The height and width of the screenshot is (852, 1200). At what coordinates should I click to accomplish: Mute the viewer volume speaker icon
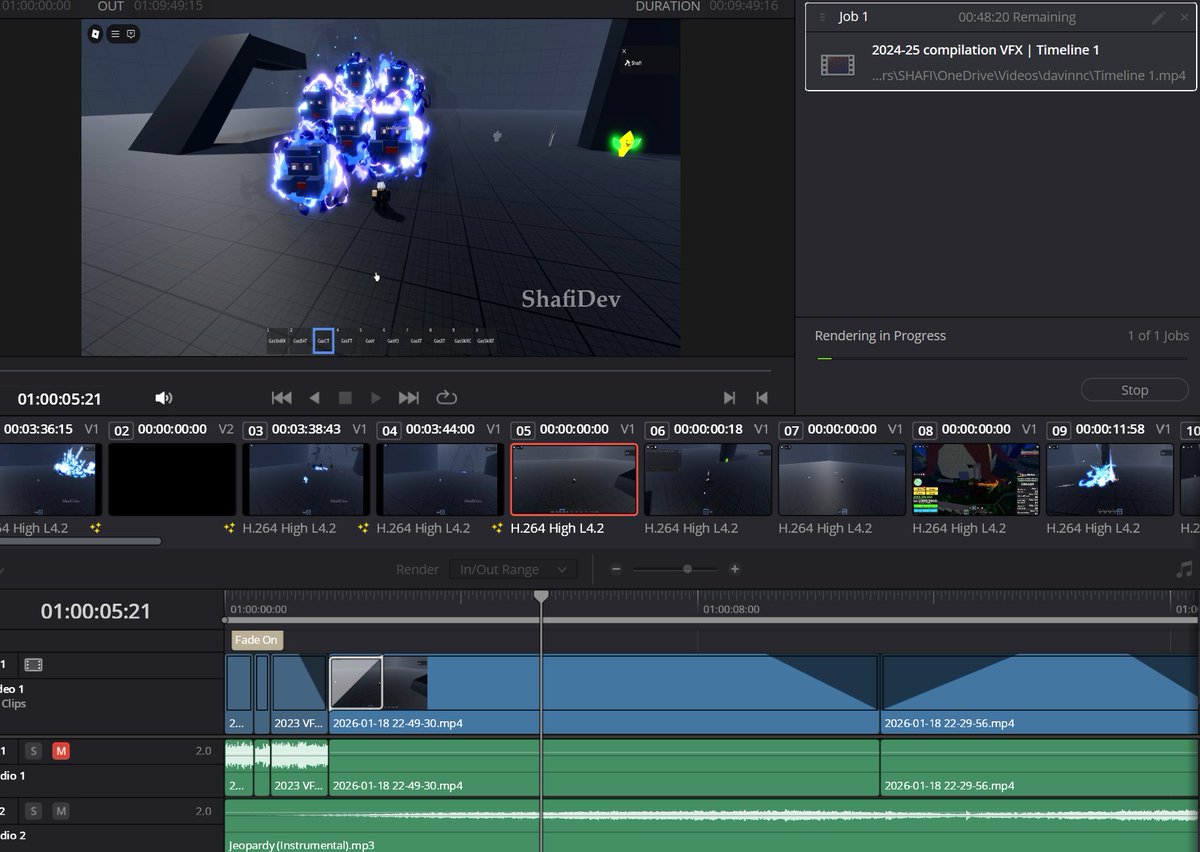164,398
